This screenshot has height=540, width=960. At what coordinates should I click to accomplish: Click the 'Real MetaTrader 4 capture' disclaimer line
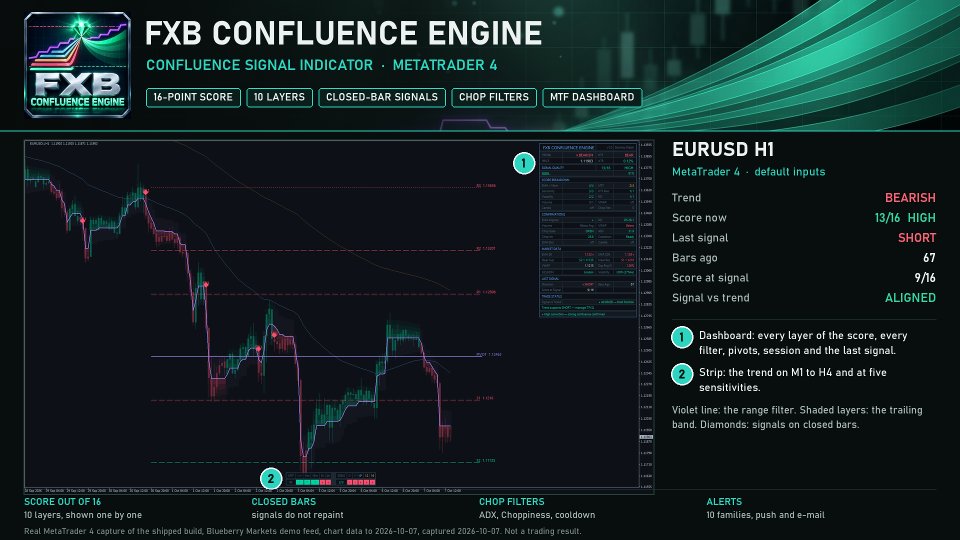[x=302, y=531]
